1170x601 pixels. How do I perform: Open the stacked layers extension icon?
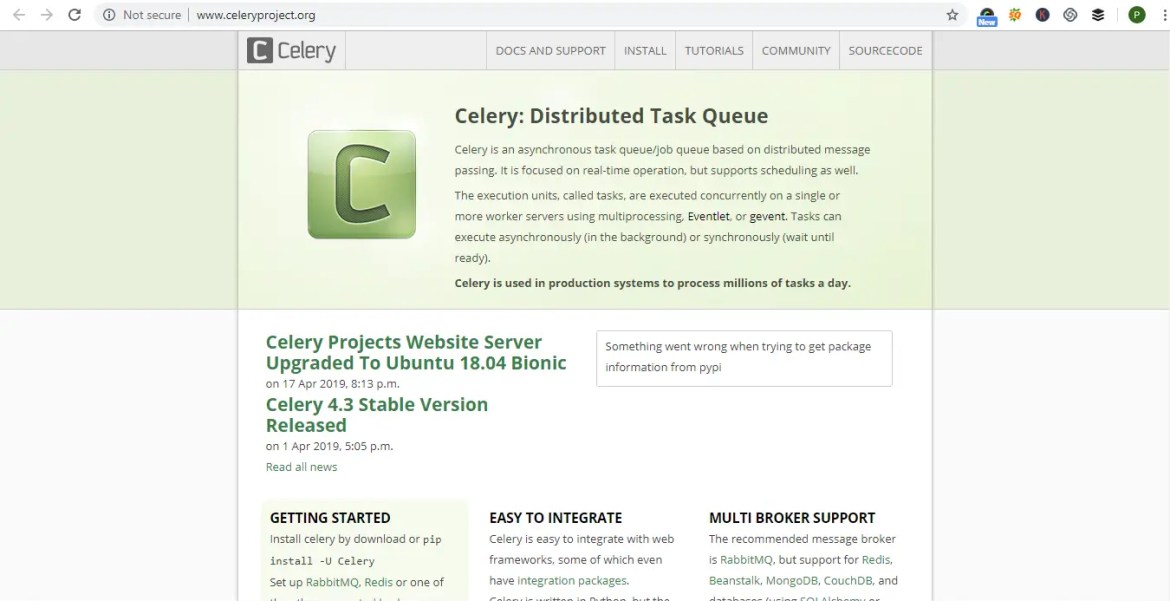[x=1098, y=15]
